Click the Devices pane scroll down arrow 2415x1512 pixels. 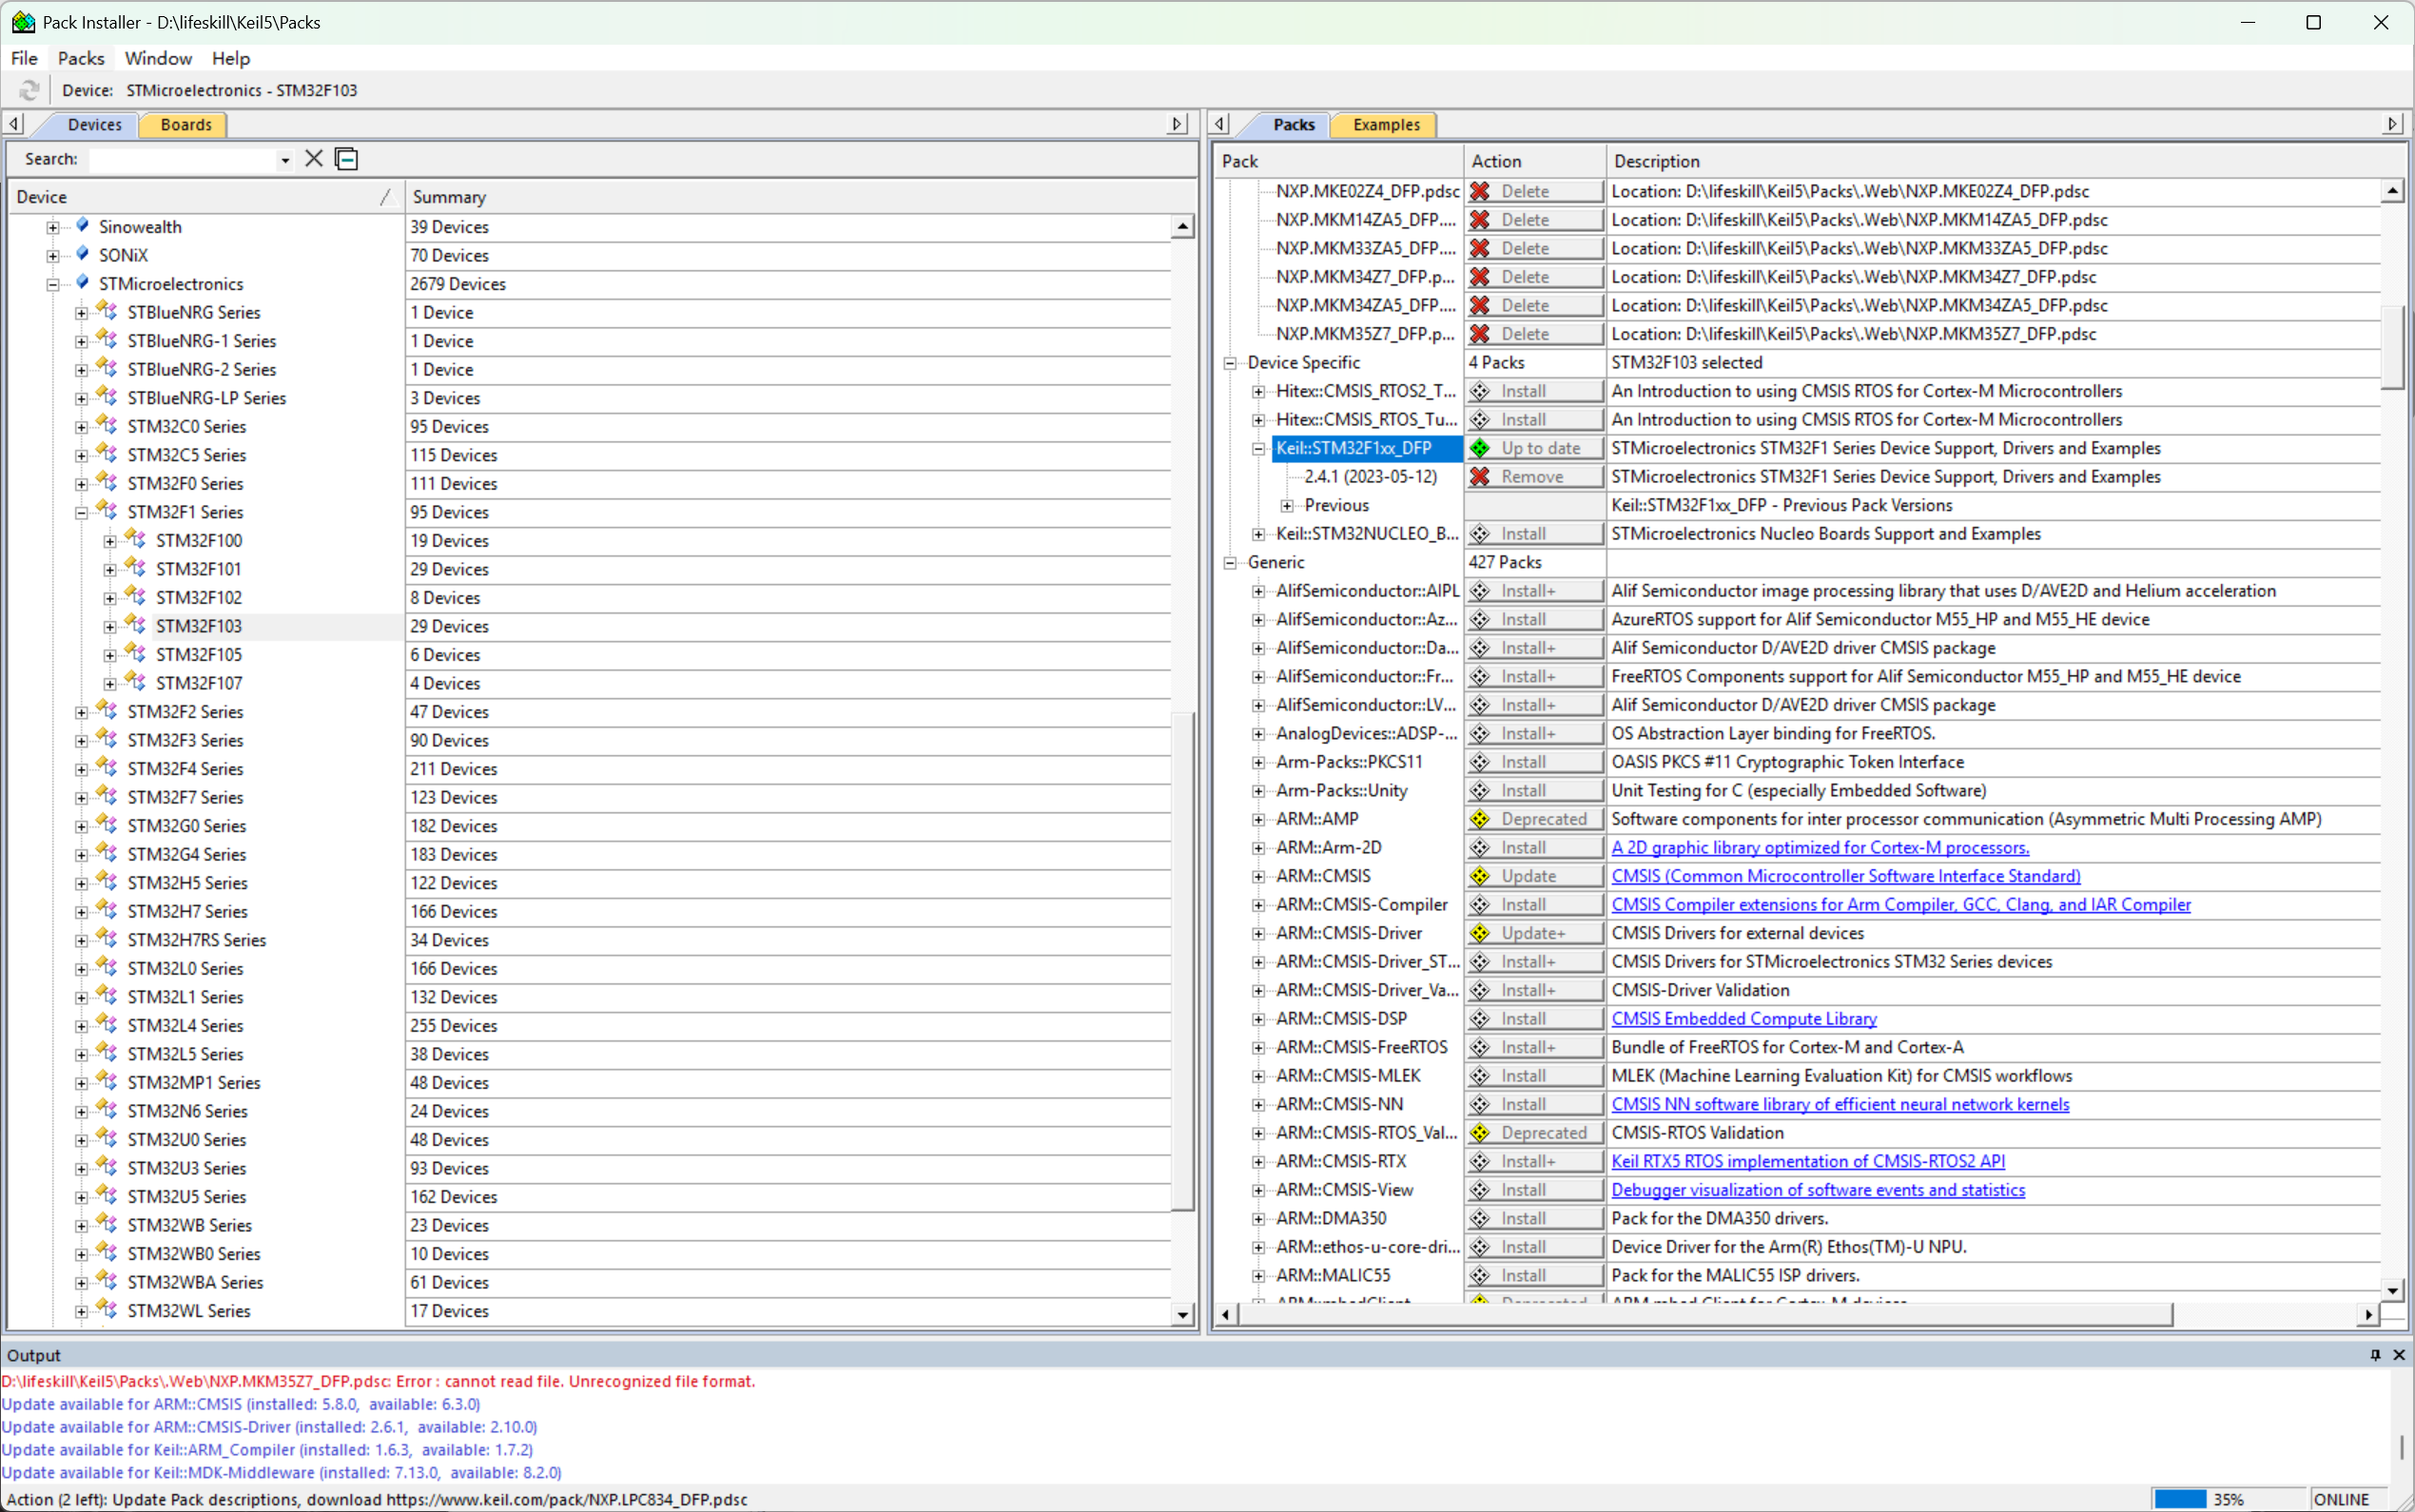click(x=1183, y=1315)
